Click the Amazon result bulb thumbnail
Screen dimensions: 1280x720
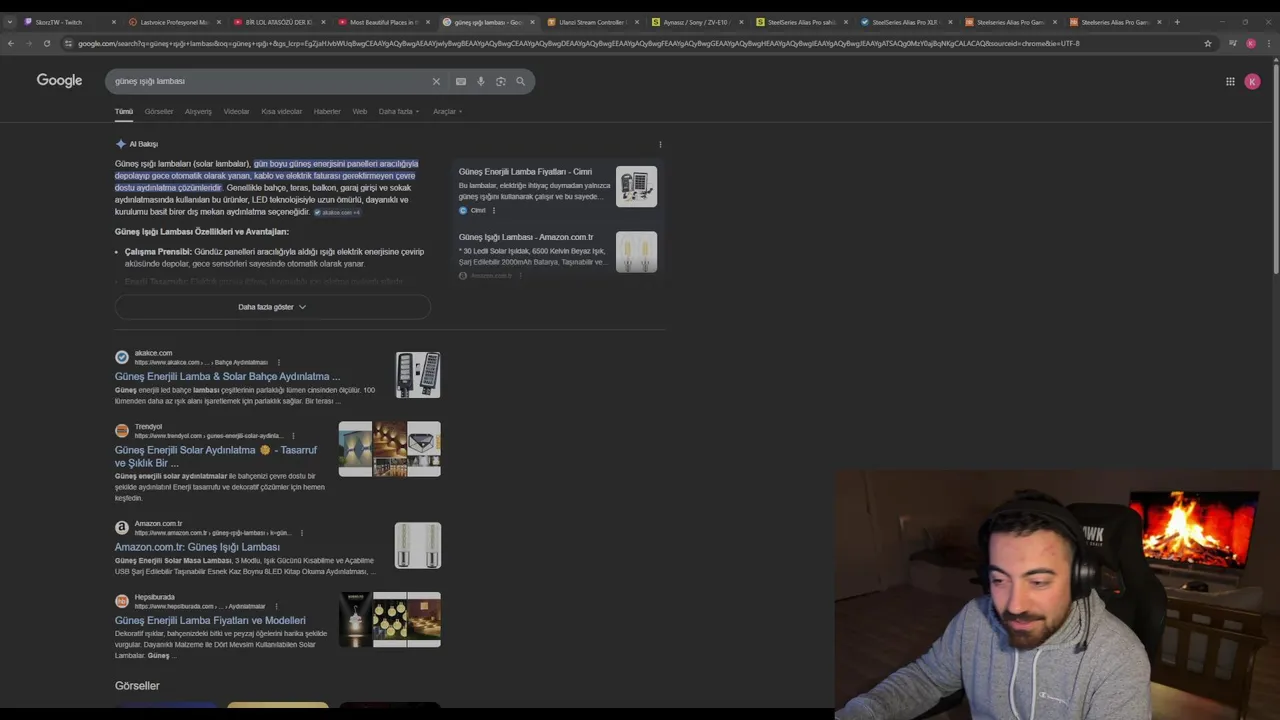417,546
